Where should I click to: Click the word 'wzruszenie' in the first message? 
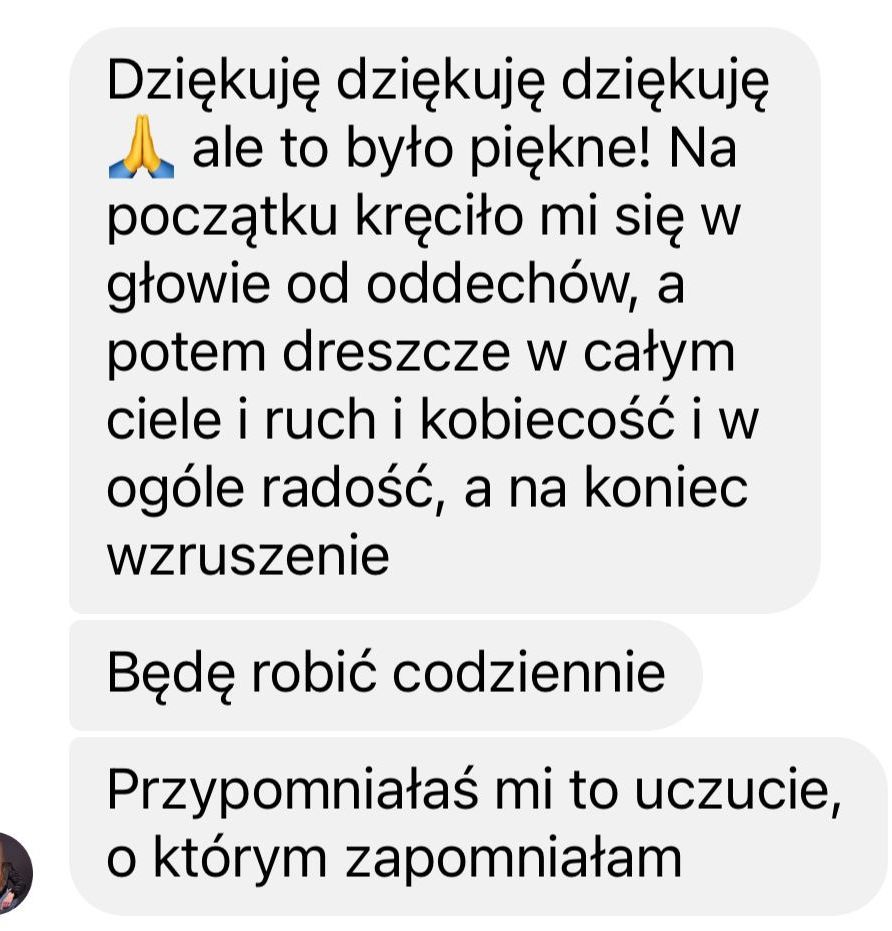tap(248, 555)
